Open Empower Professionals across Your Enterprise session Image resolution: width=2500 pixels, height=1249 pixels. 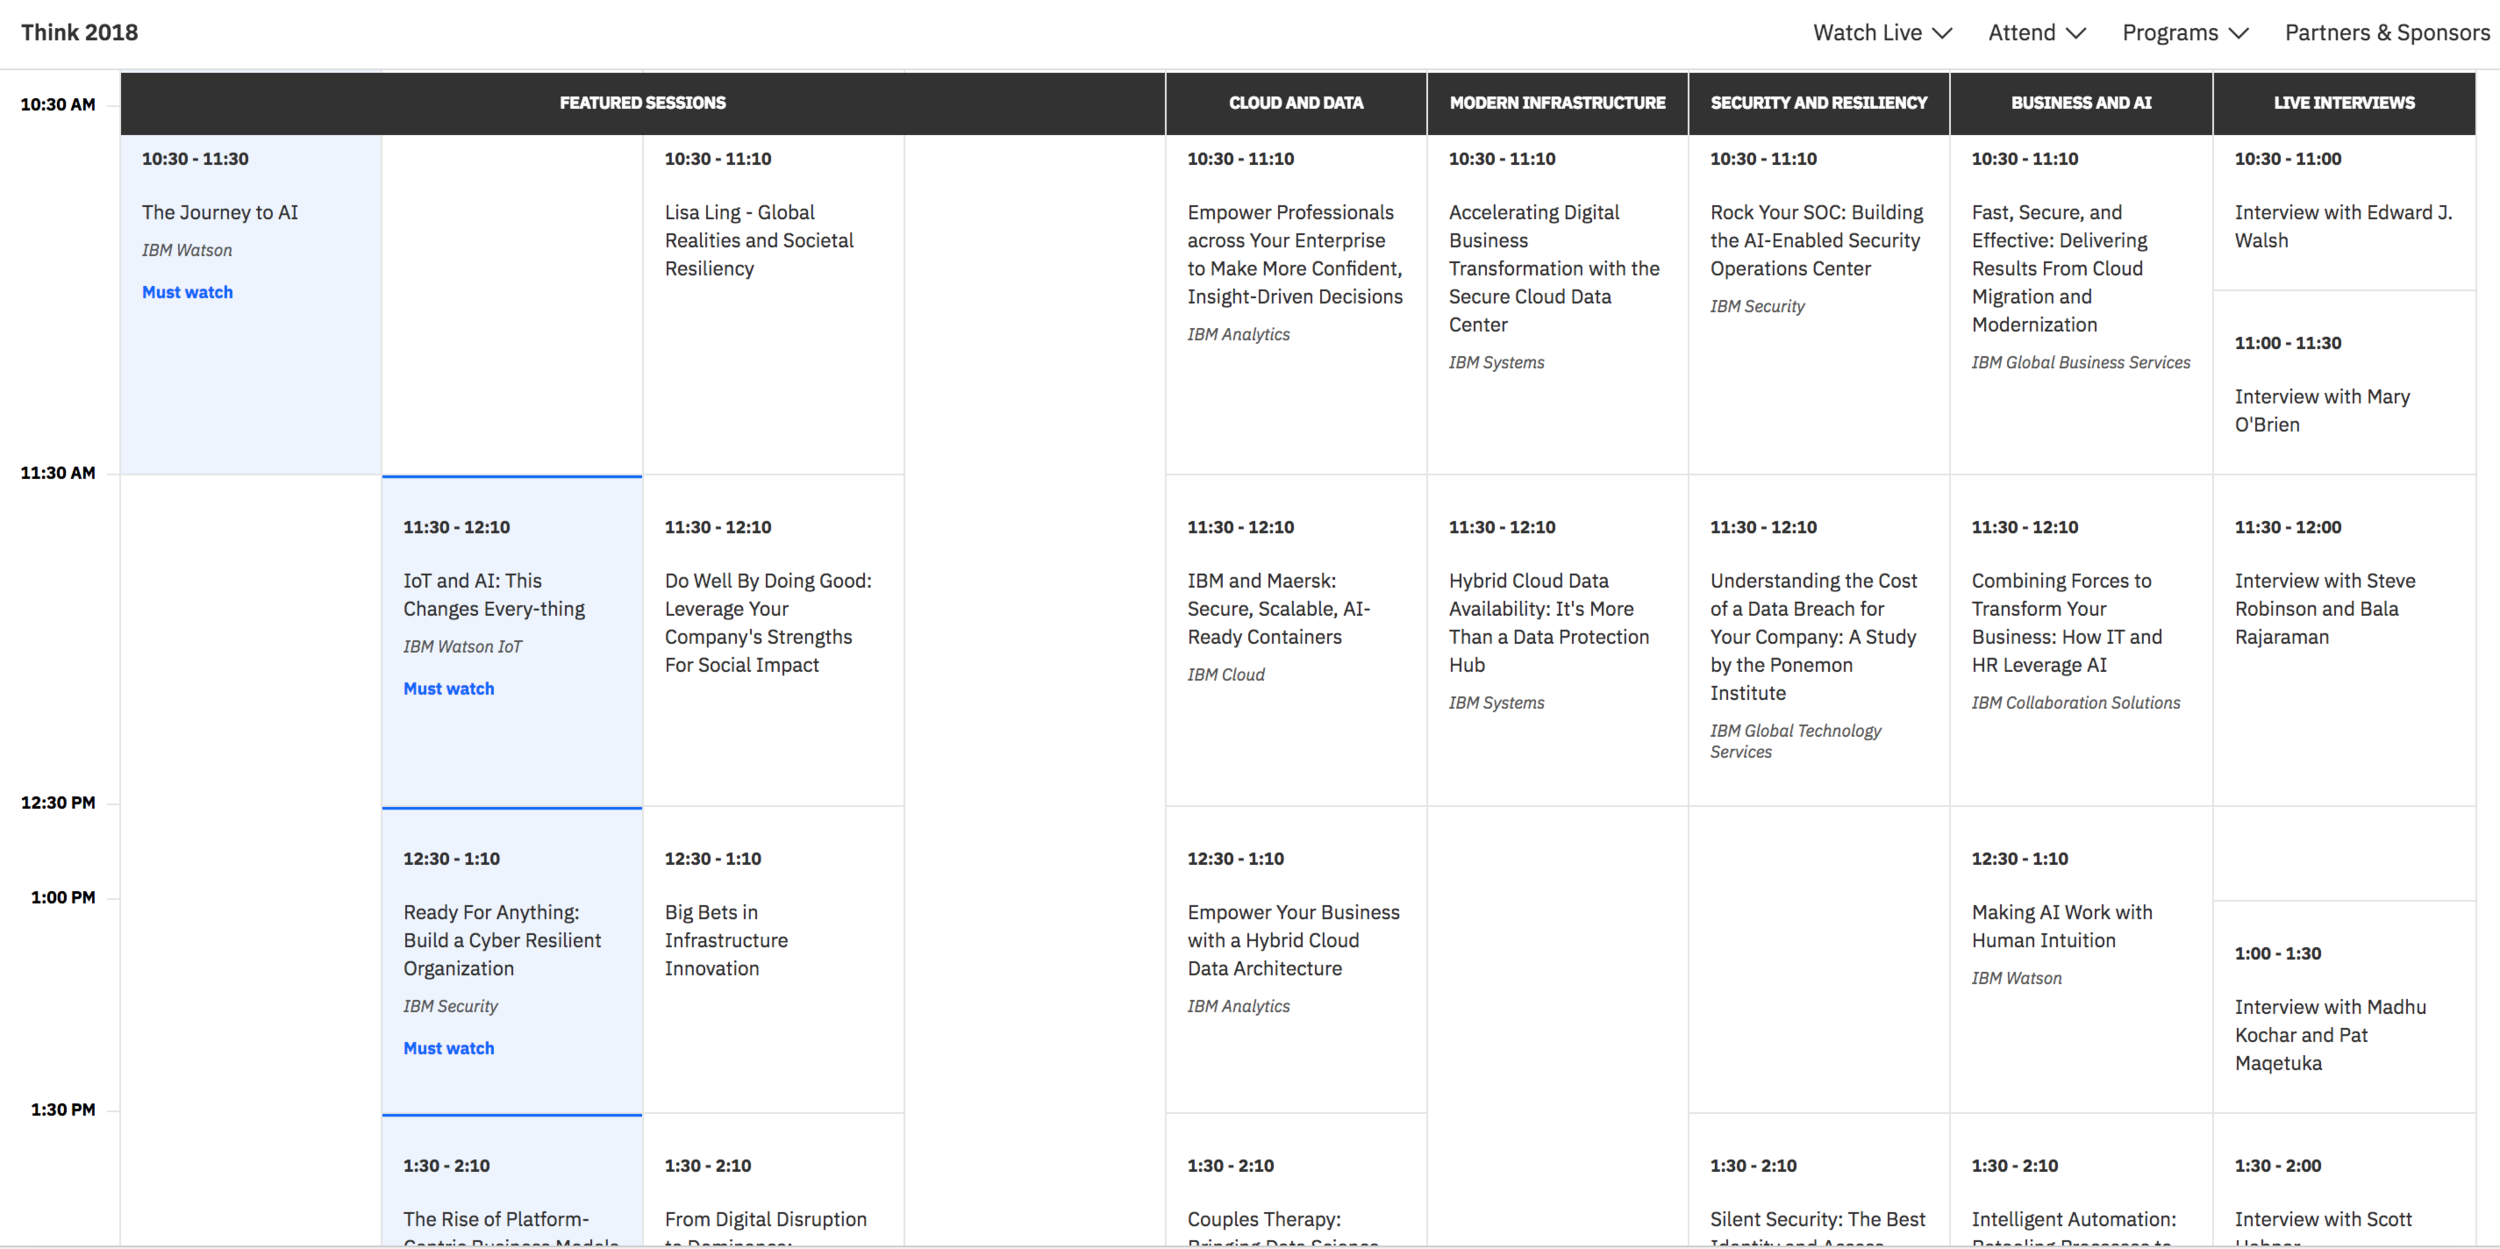point(1295,254)
